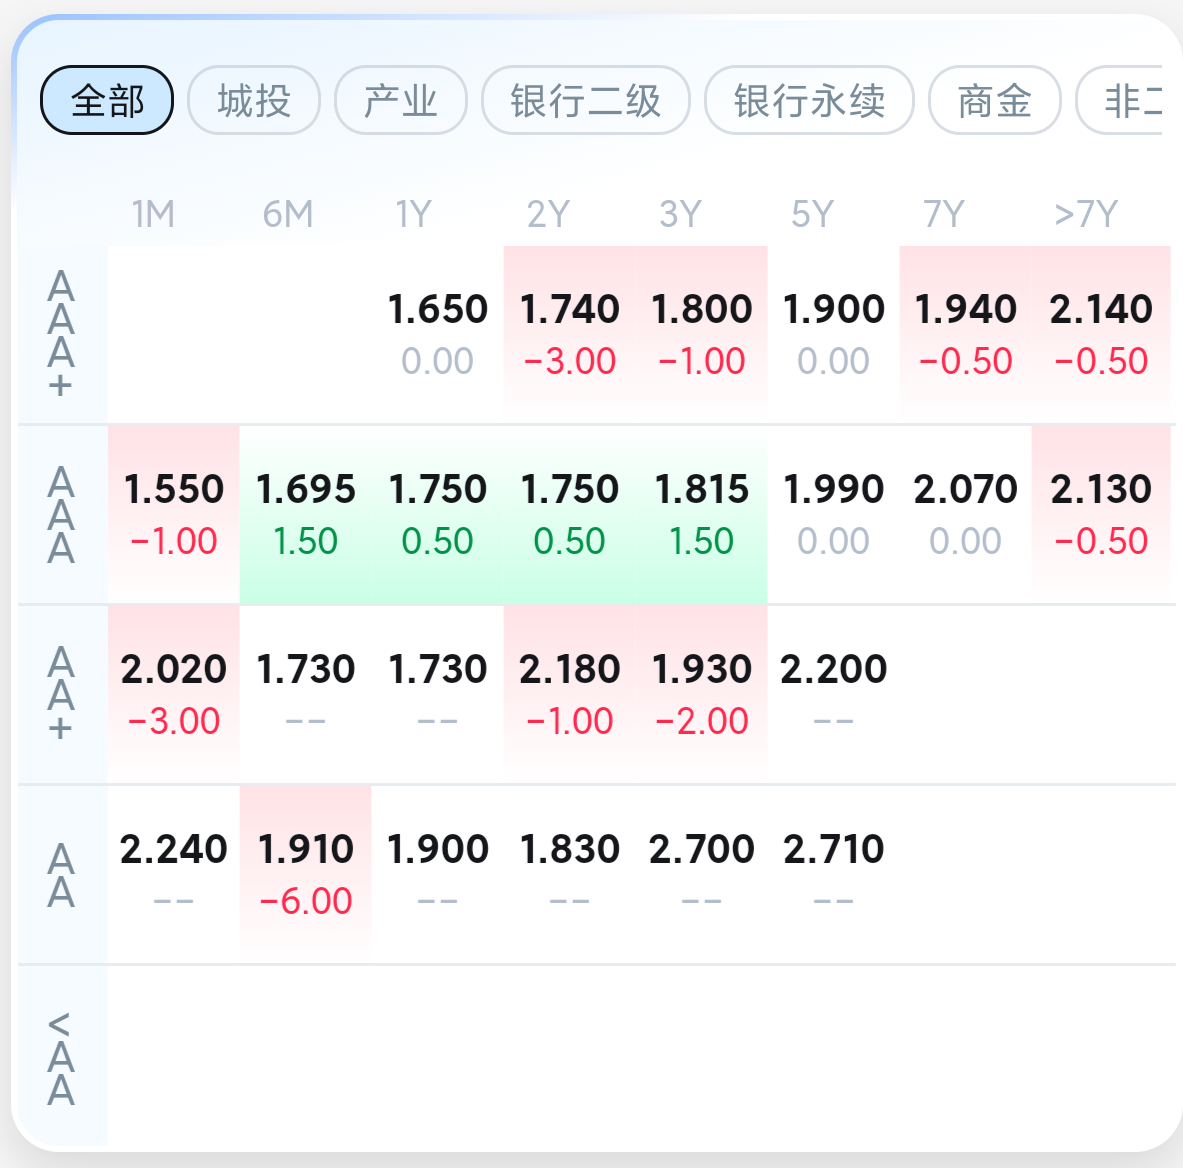1183x1168 pixels.
Task: Open the 银行永续 tab
Action: coord(809,100)
